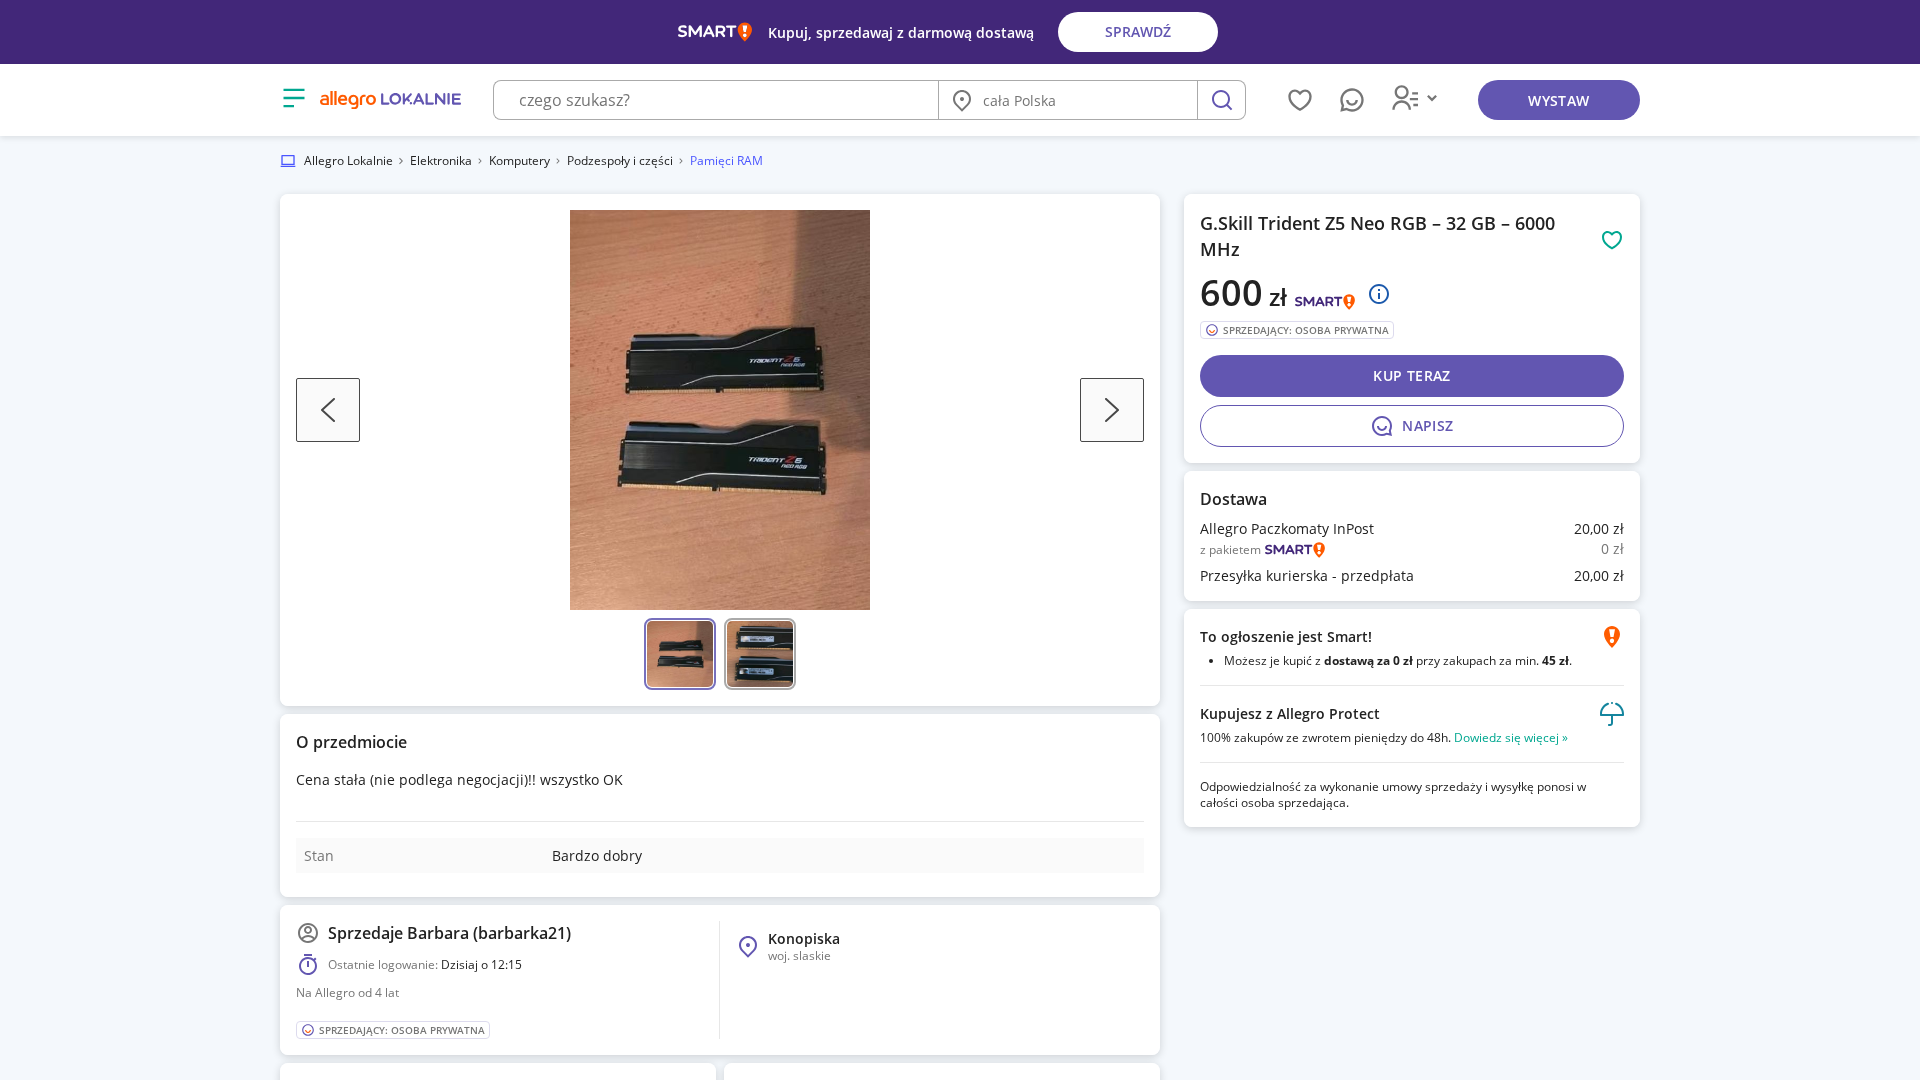Add listing to favorites heart
The image size is (1920, 1080).
coord(1612,240)
